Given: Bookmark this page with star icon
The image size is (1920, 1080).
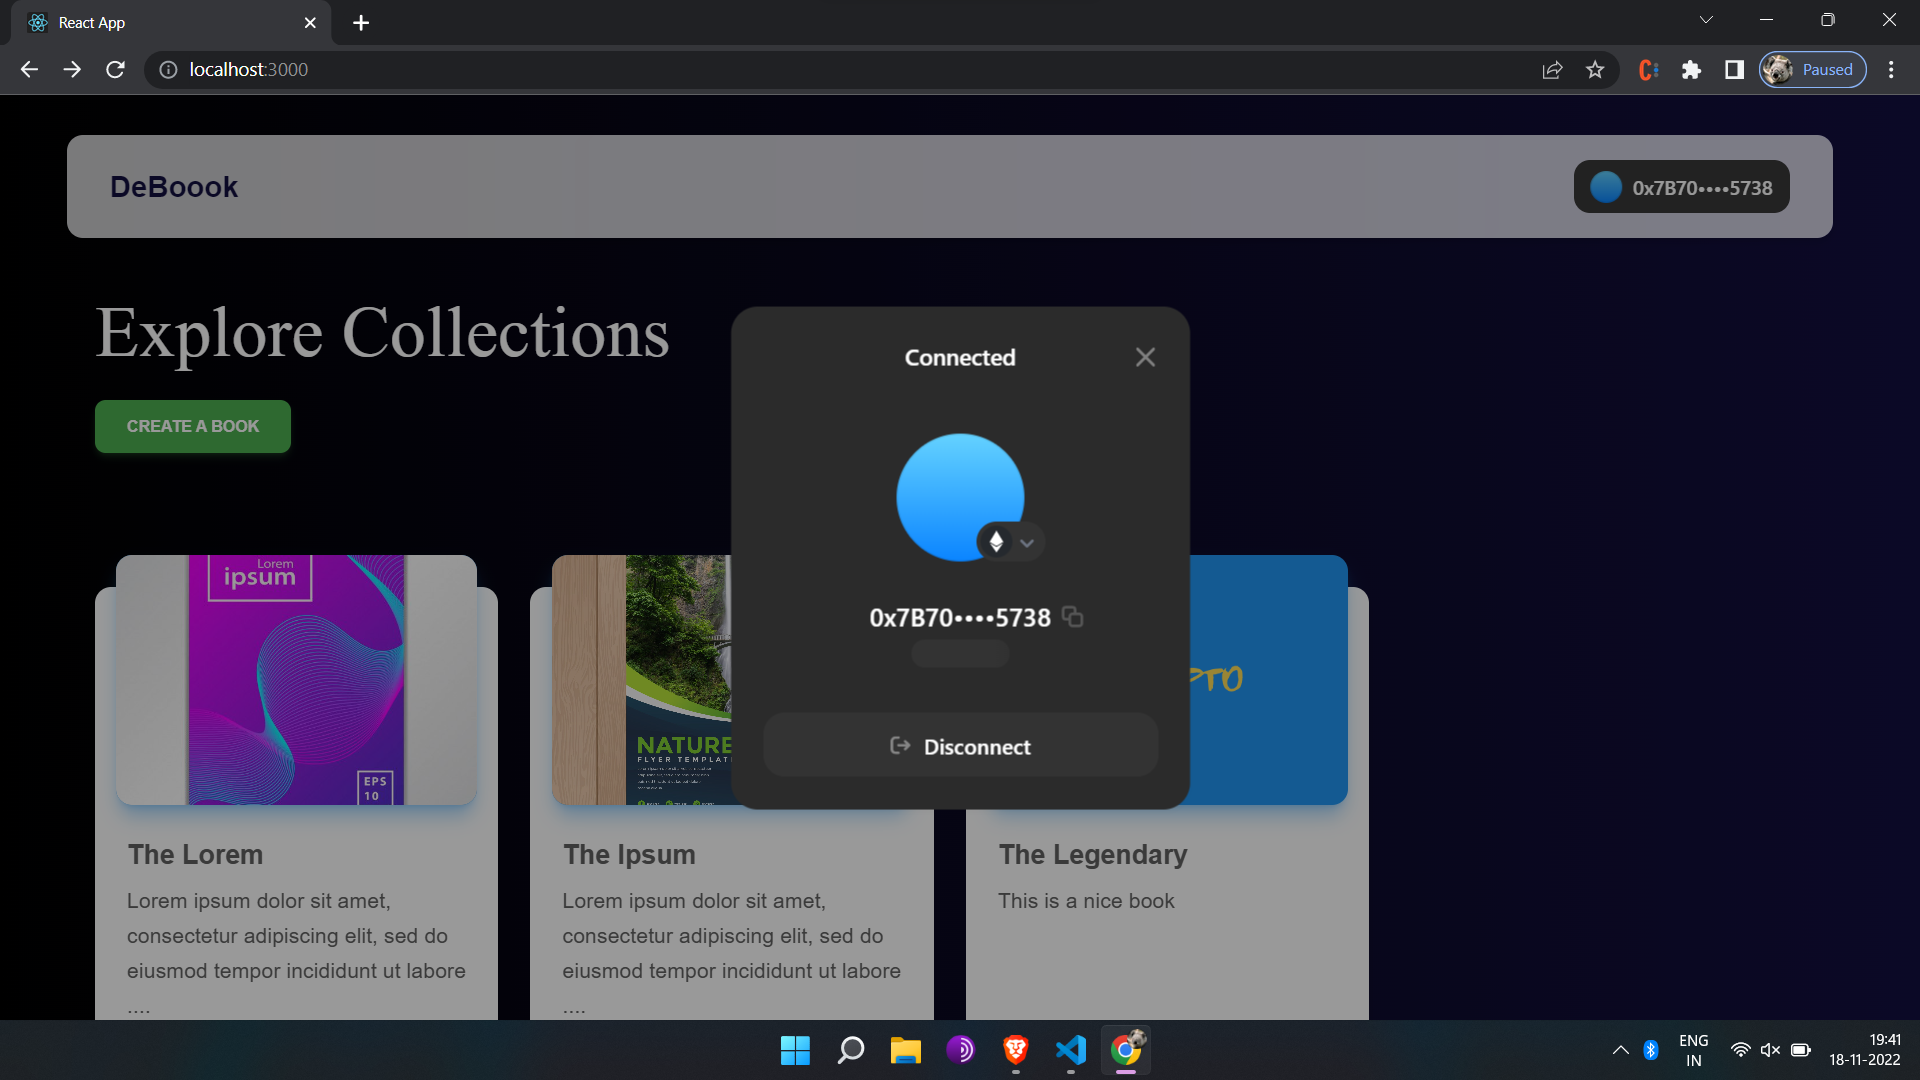Looking at the screenshot, I should (1595, 70).
